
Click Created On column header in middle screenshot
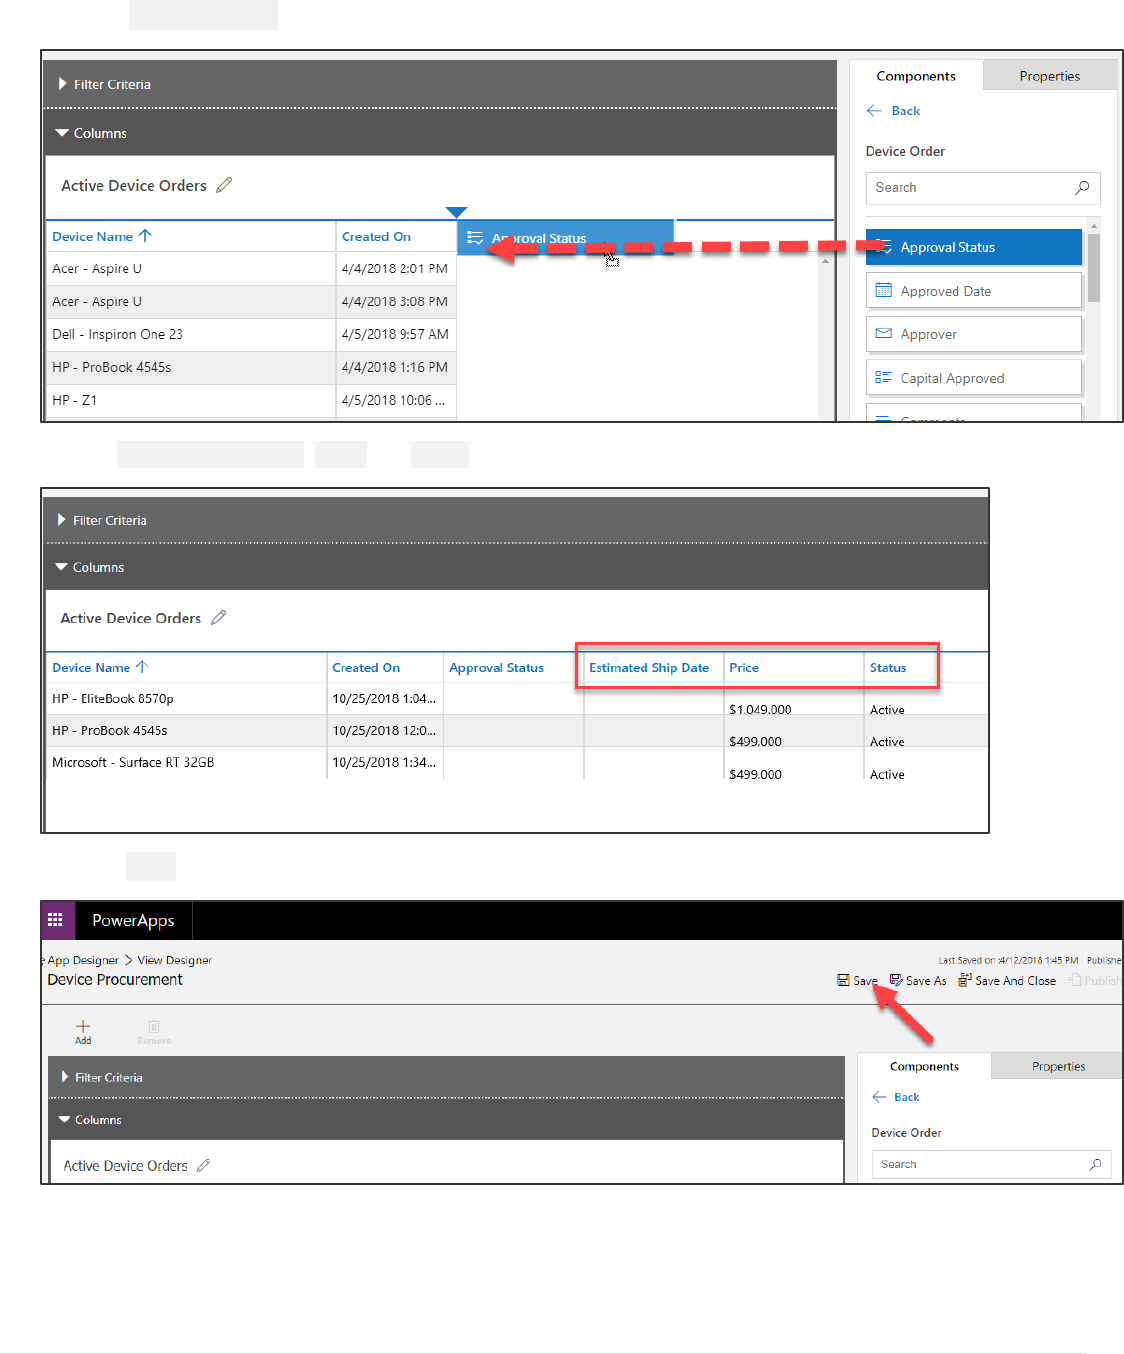(366, 668)
